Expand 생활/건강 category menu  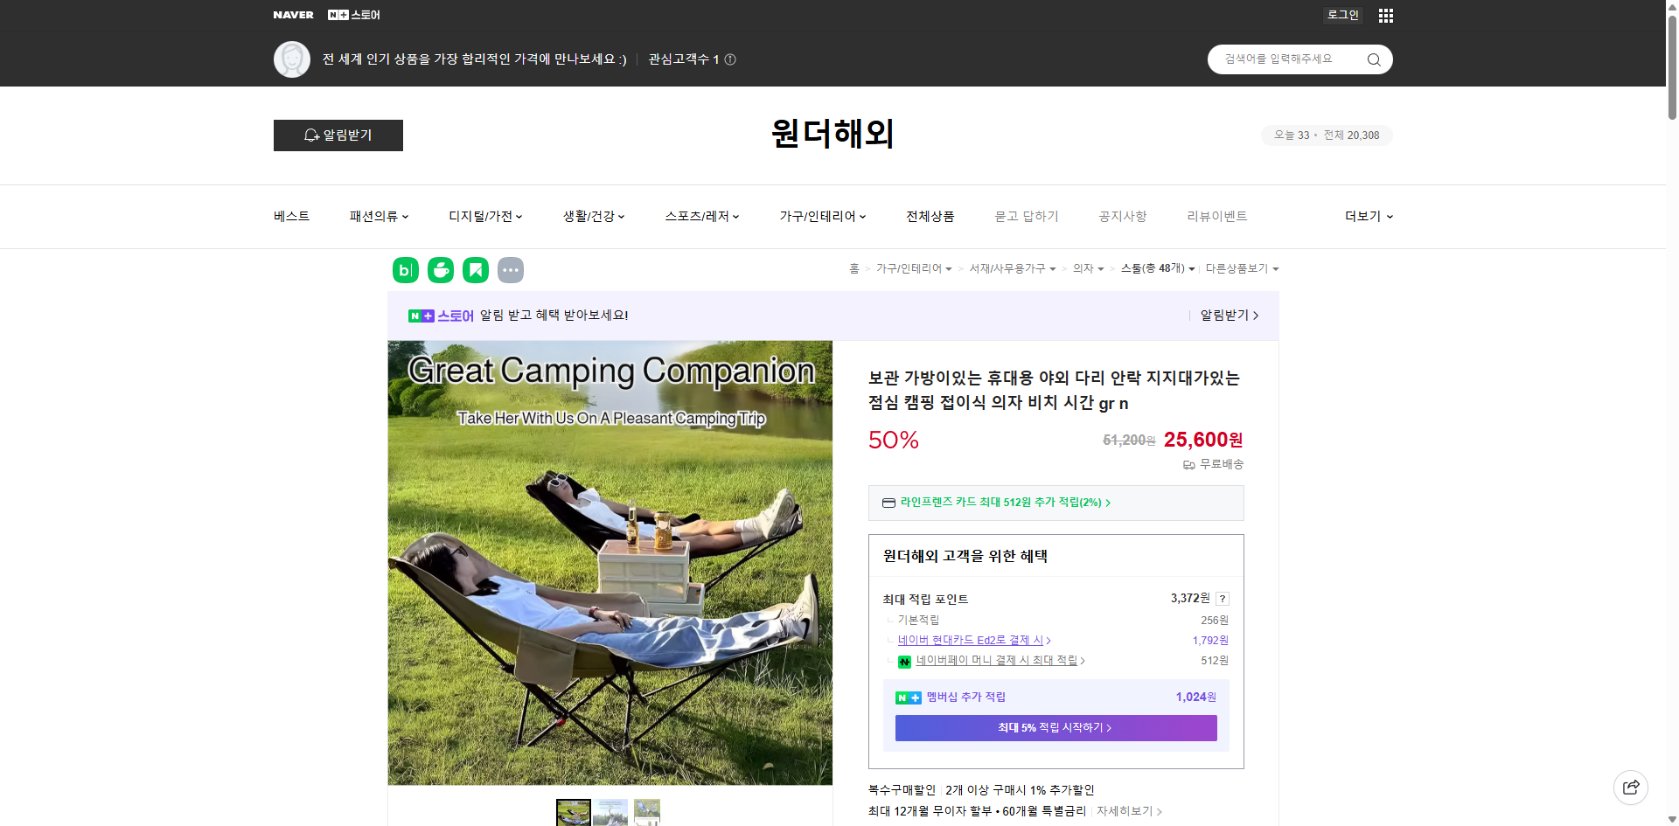tap(593, 216)
